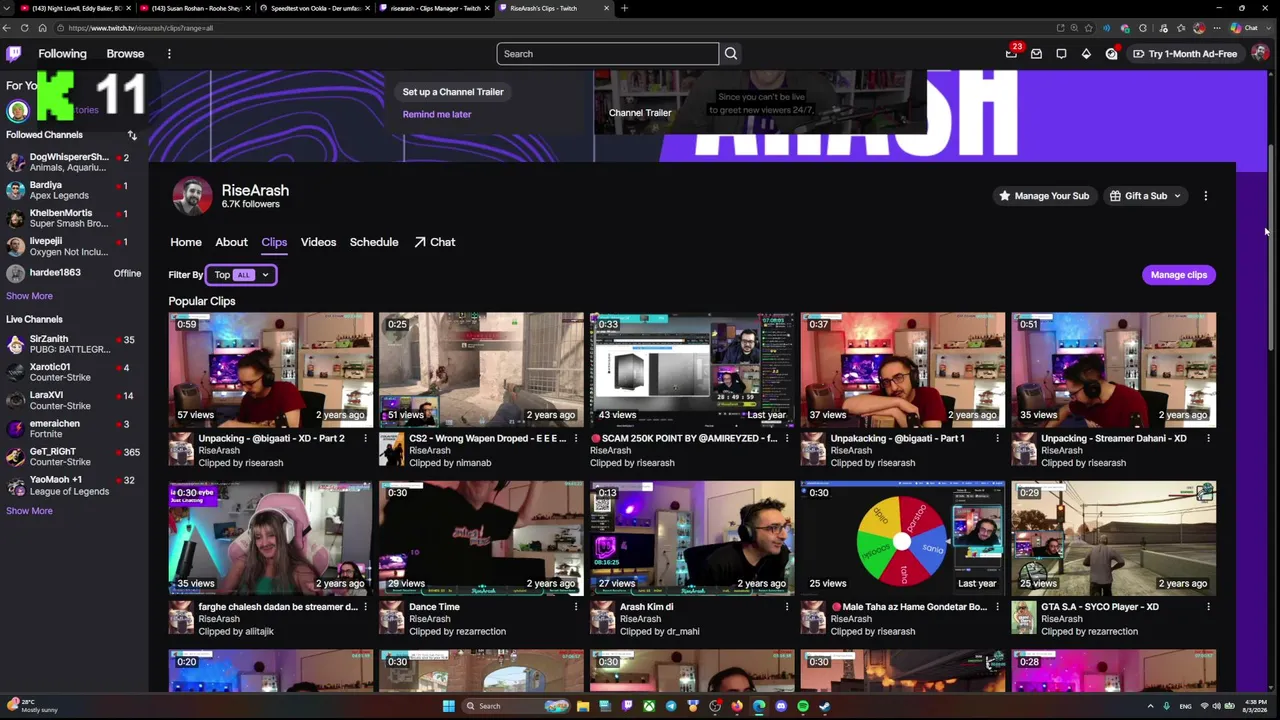Open Steam from the taskbar
This screenshot has width=1280, height=720.
[825, 706]
